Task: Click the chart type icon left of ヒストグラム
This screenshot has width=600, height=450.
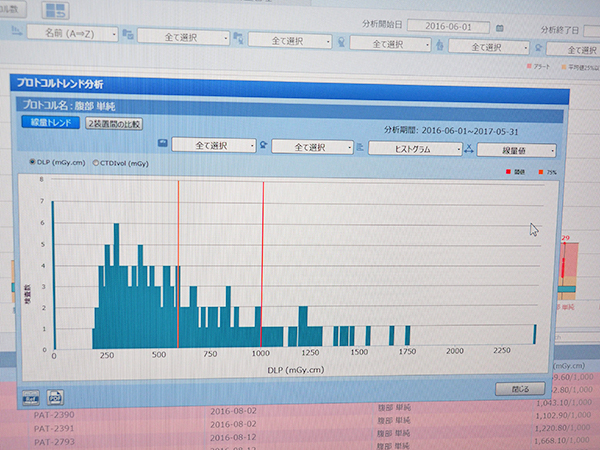Action: (359, 147)
